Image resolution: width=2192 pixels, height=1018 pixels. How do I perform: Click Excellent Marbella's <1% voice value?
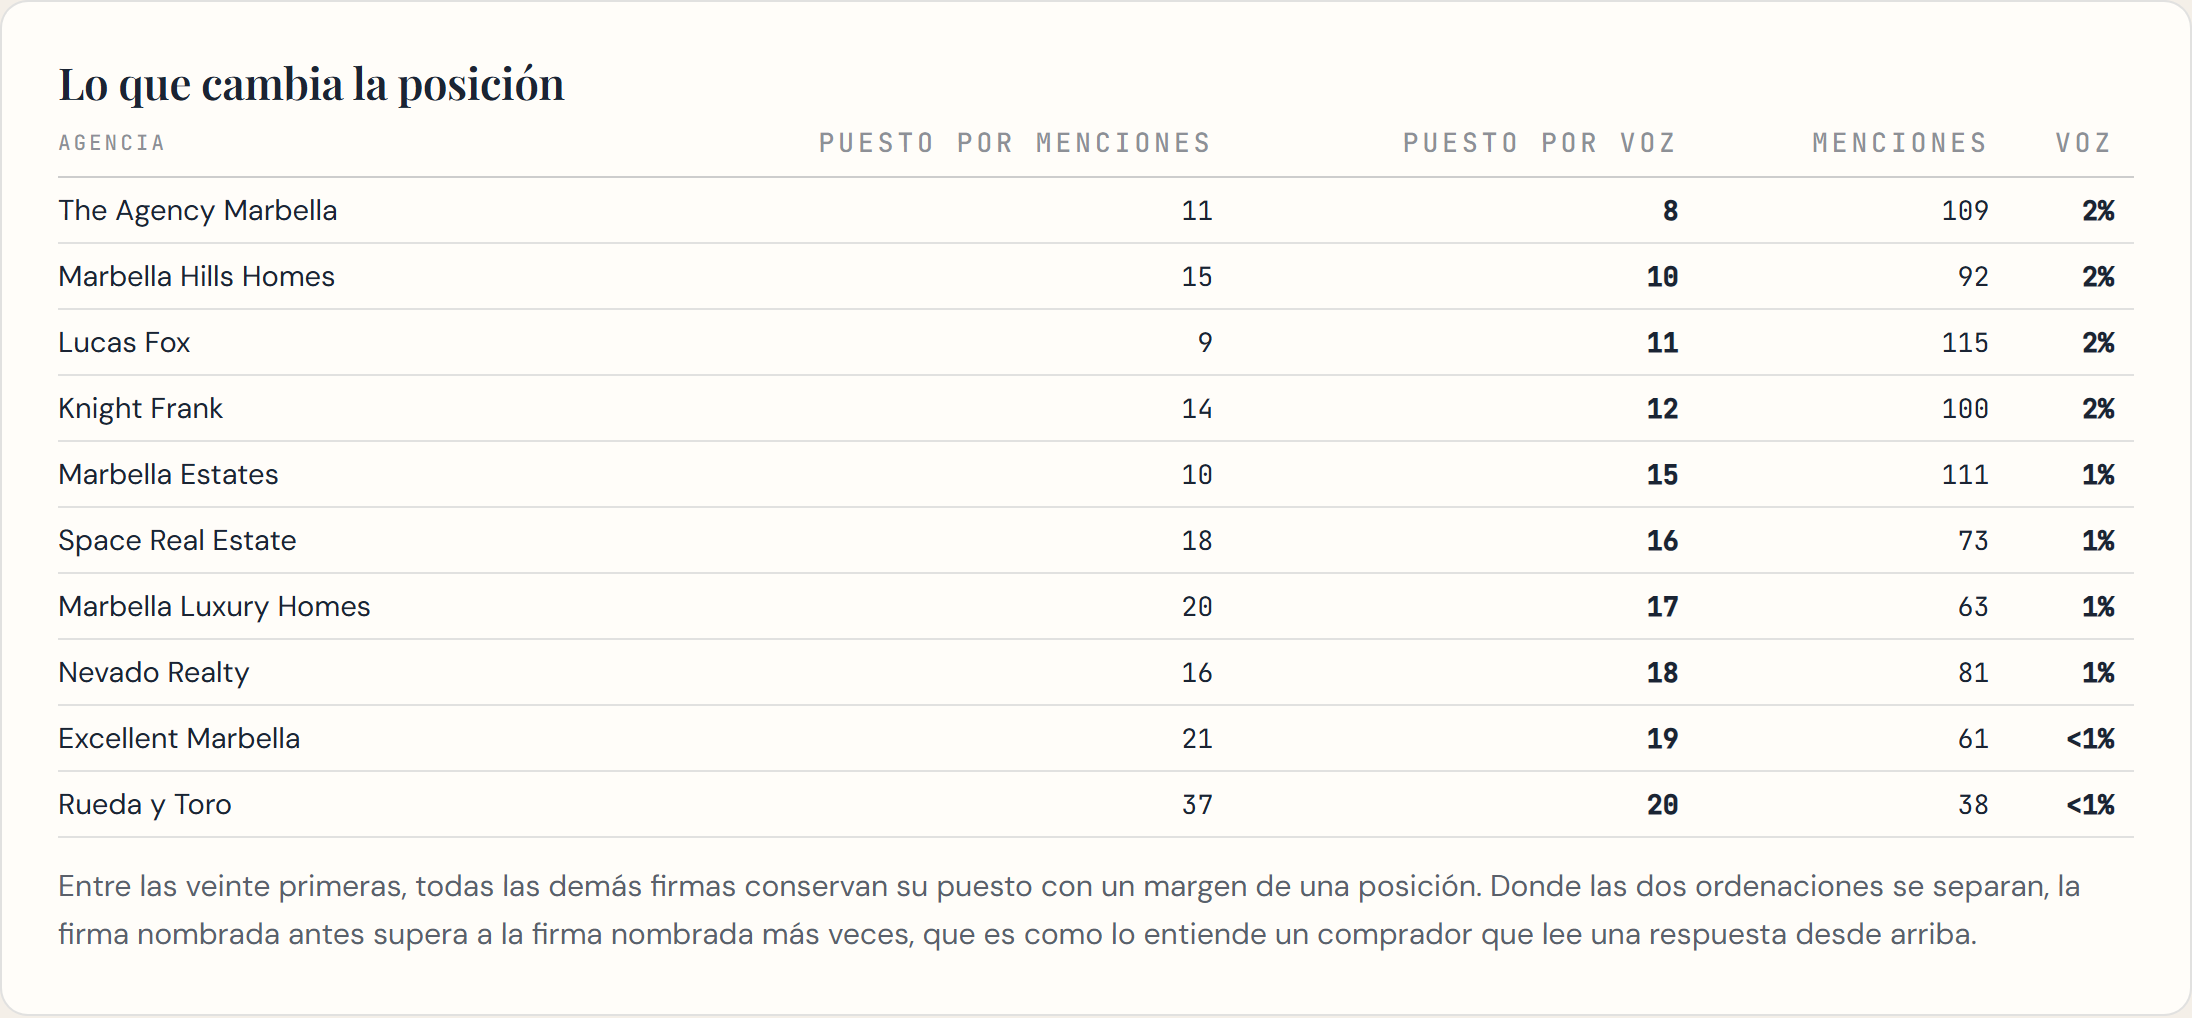(x=2090, y=739)
